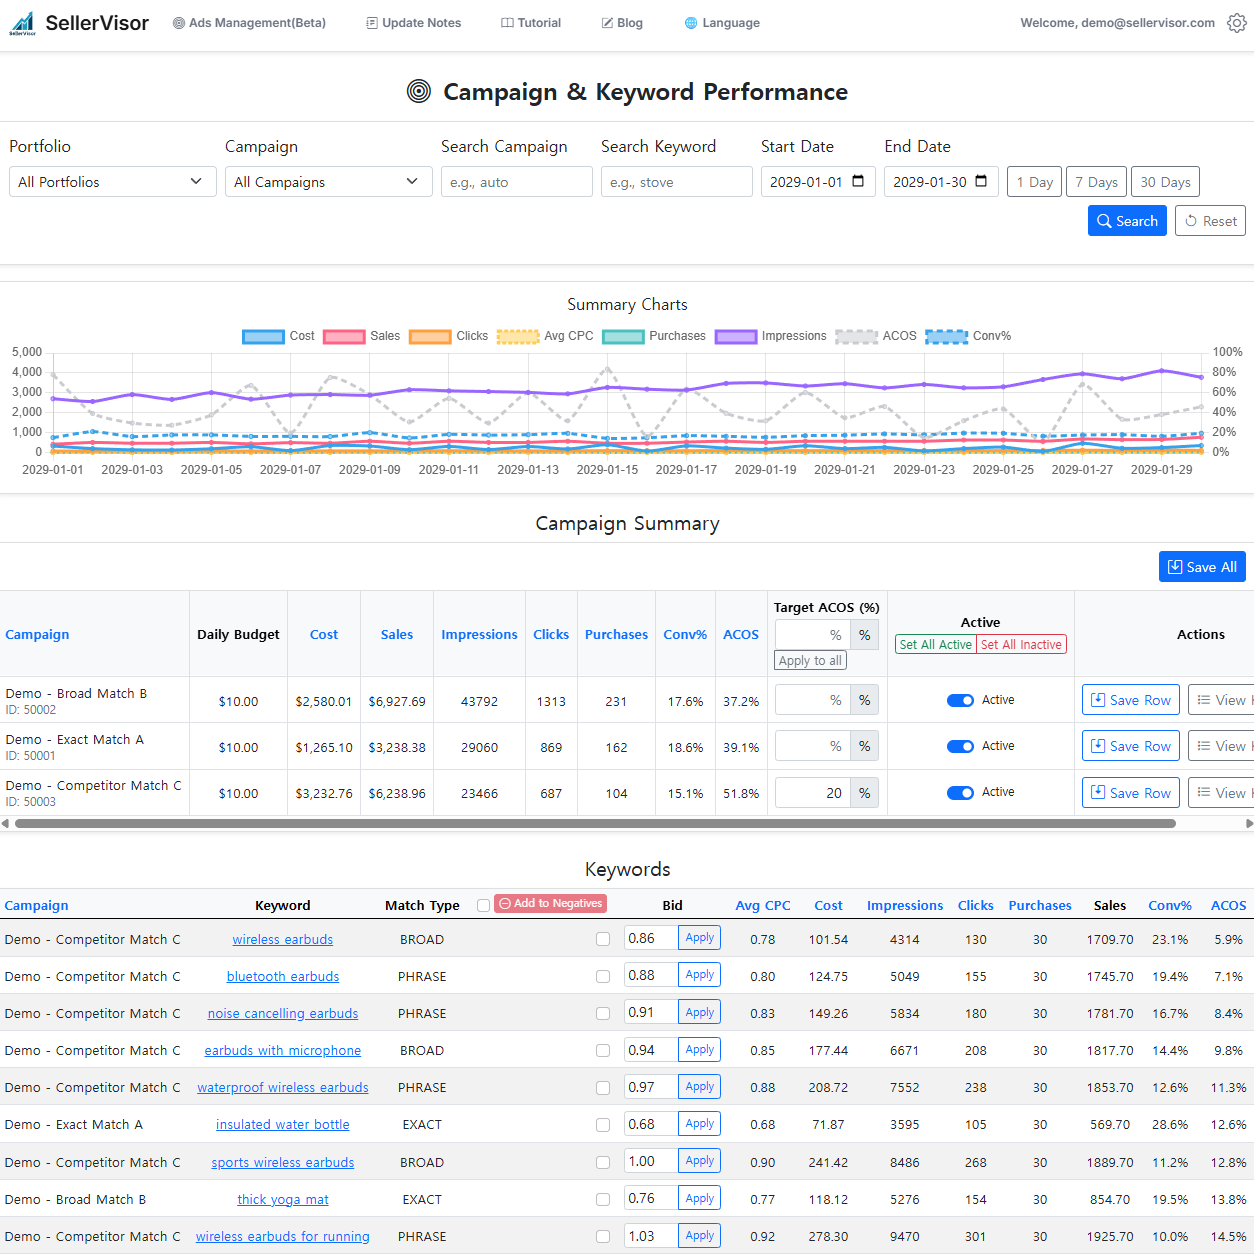Click save icon in Competitor Match C row
Viewport: 1254px width, 1258px height.
coord(1098,792)
